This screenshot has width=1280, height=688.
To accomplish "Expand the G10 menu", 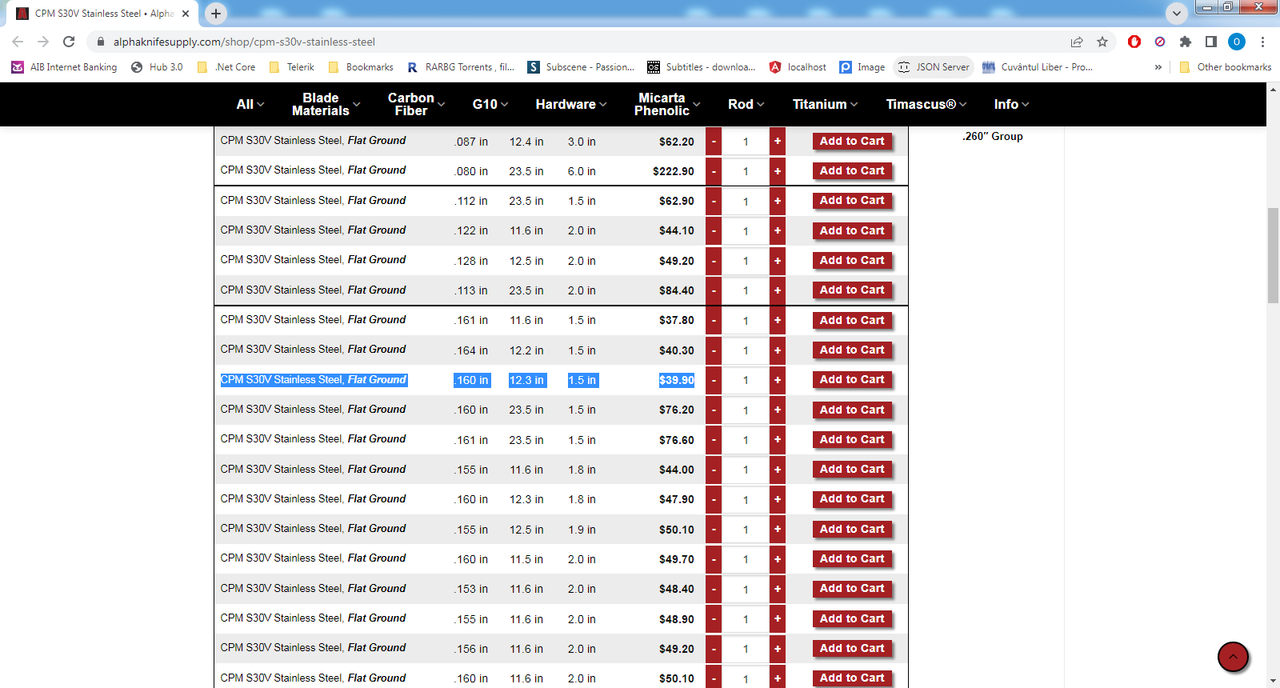I will tap(490, 104).
